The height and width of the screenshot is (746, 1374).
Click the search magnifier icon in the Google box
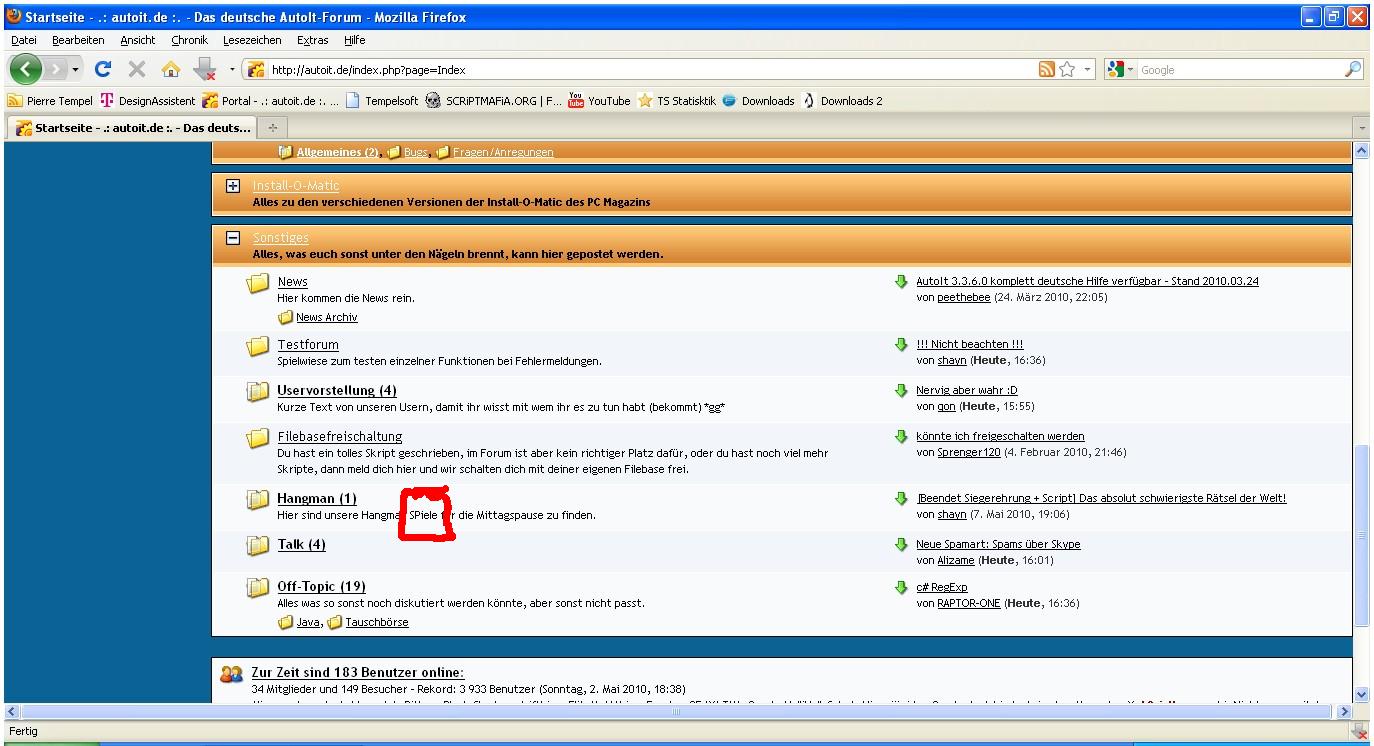pyautogui.click(x=1352, y=70)
